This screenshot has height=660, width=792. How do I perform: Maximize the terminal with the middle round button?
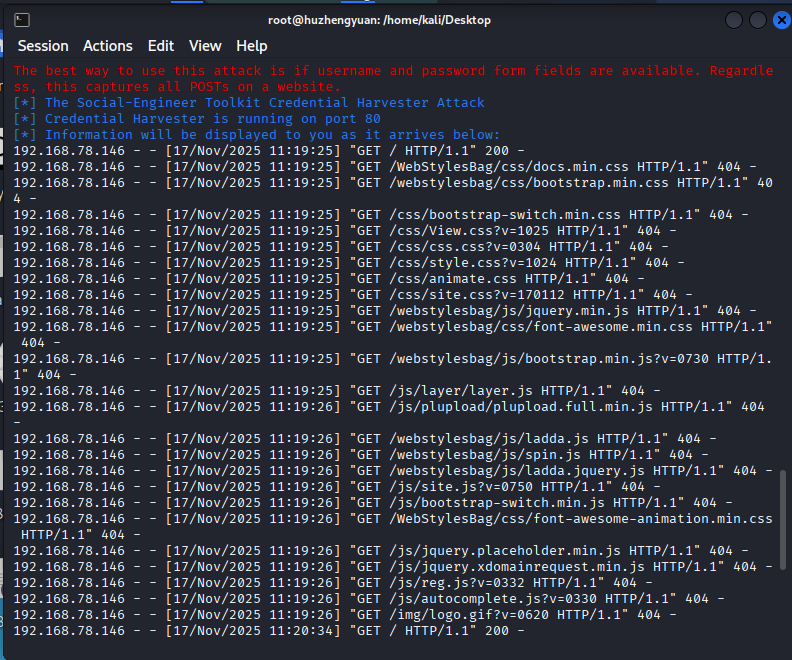[x=758, y=20]
